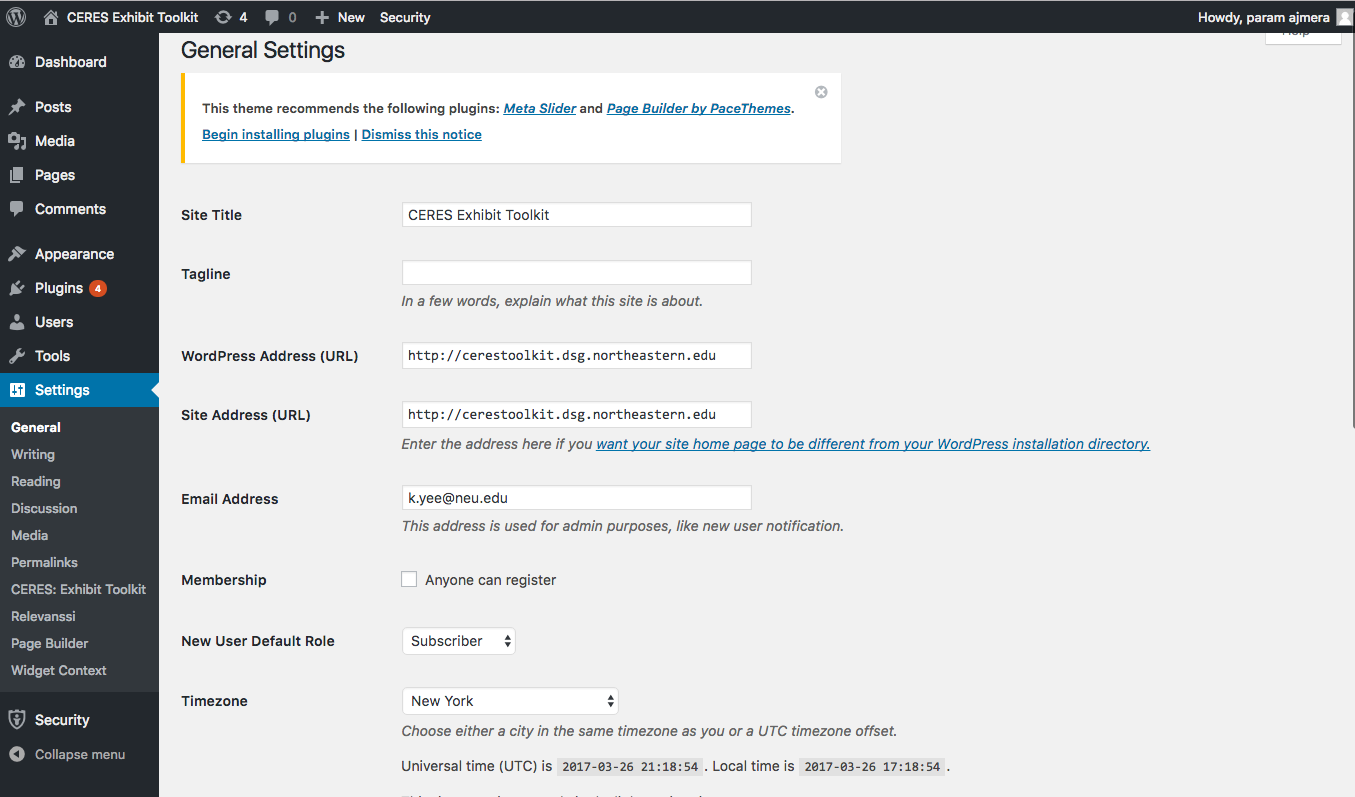Click New in the top admin bar

(340, 17)
